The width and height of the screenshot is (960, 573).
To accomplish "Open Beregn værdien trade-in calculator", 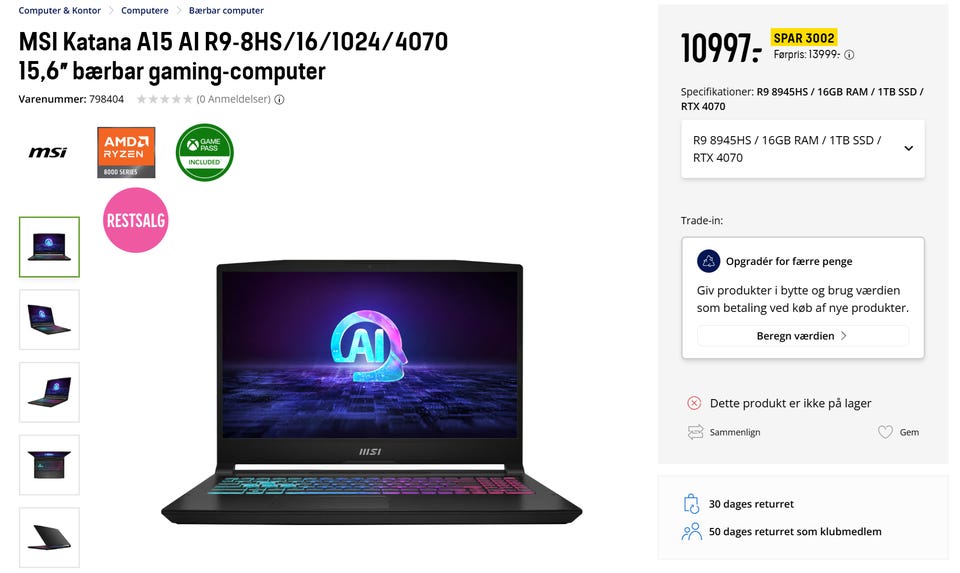I will (803, 336).
